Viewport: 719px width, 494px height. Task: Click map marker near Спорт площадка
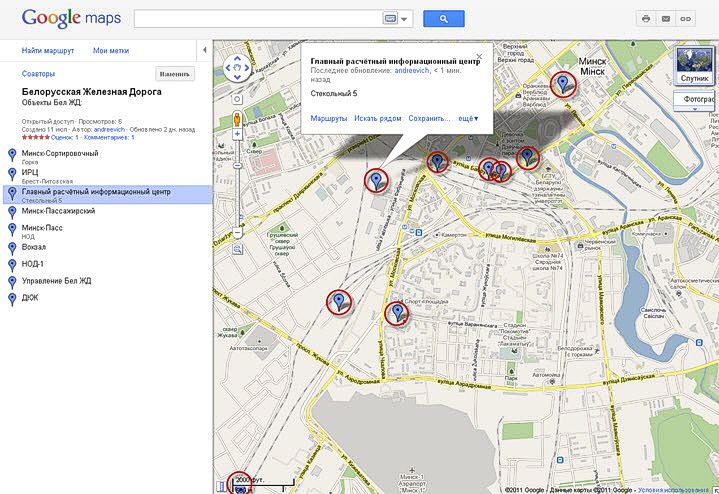click(397, 313)
